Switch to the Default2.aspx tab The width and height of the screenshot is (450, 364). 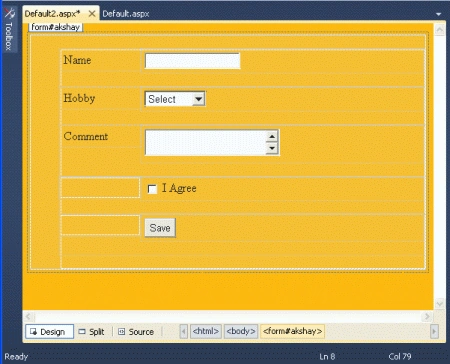point(52,14)
